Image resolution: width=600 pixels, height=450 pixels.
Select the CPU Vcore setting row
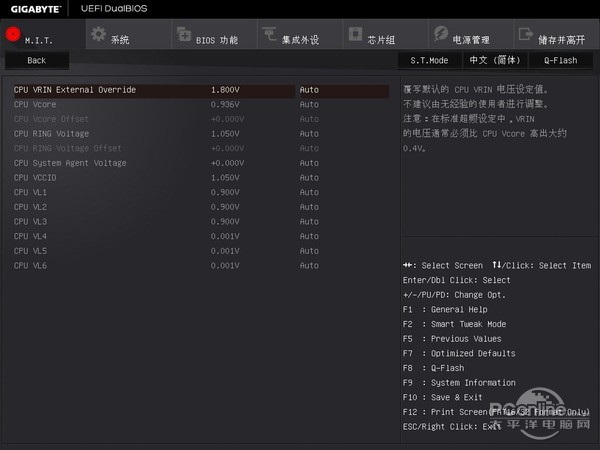tap(201, 104)
